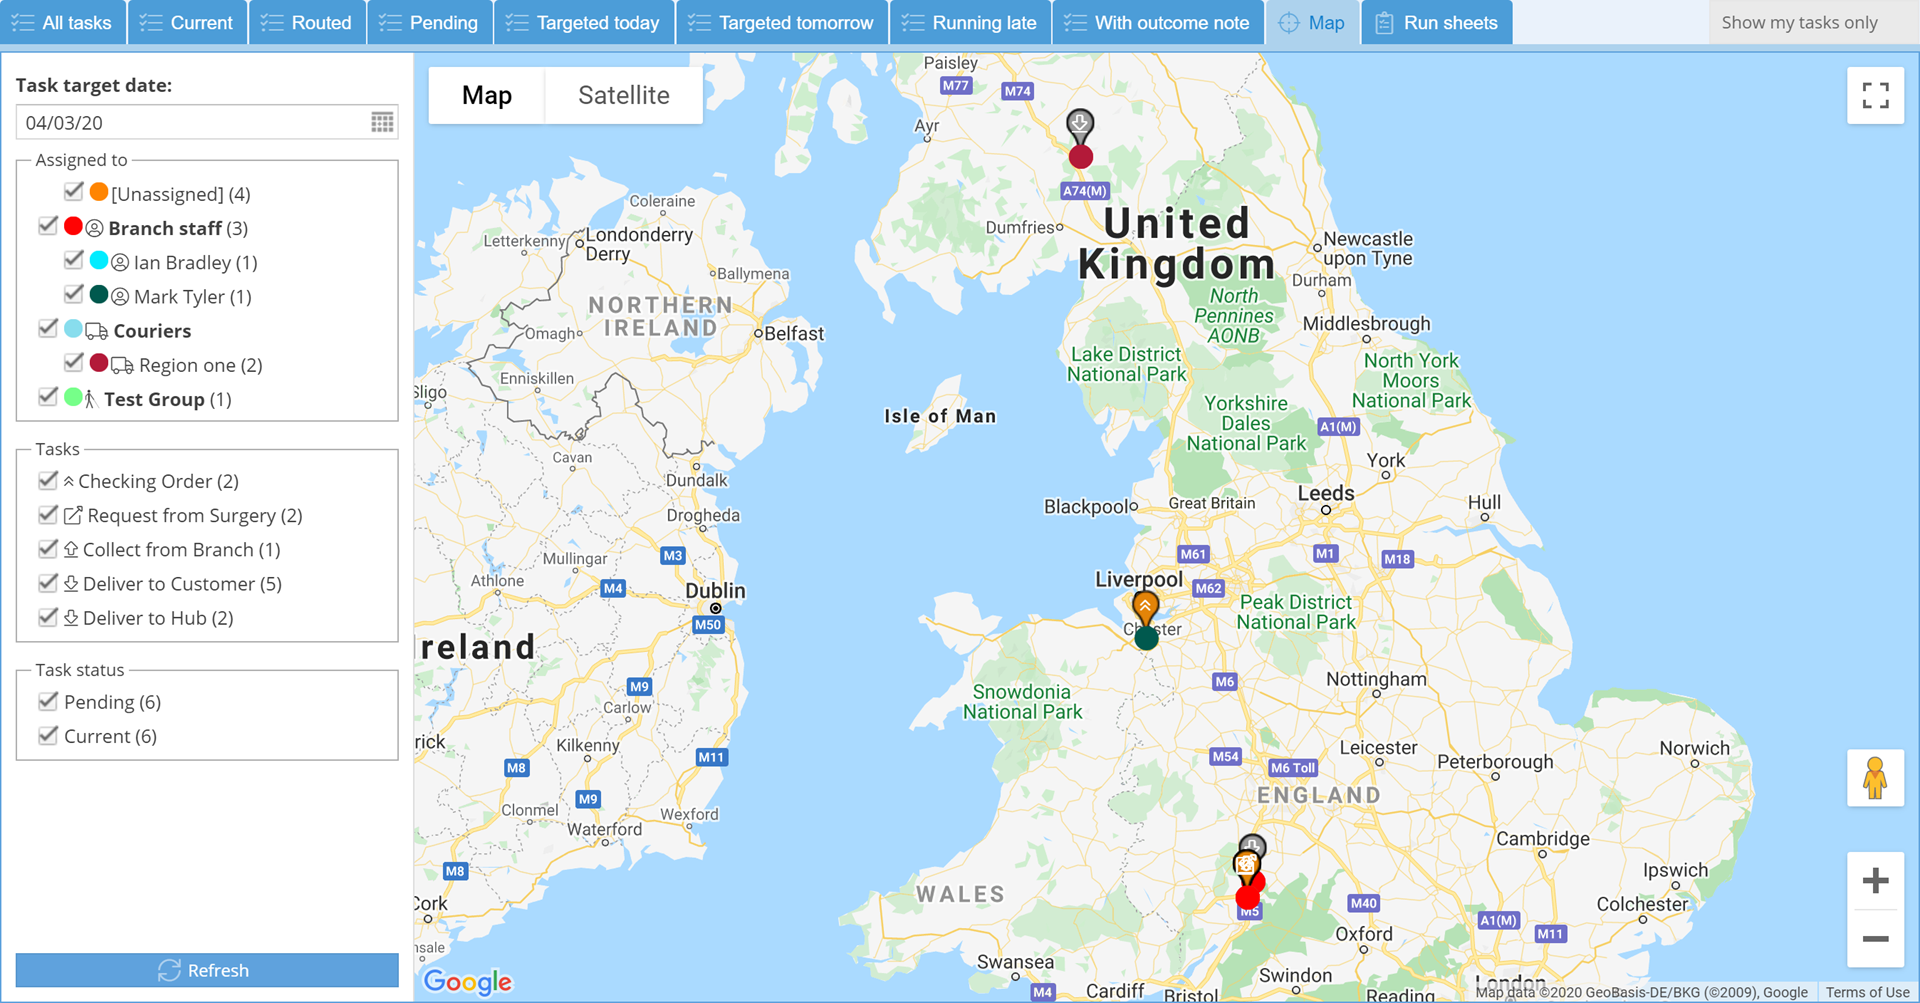Click the dark green marker below Chester
Viewport: 1920px width, 1003px height.
[1146, 638]
